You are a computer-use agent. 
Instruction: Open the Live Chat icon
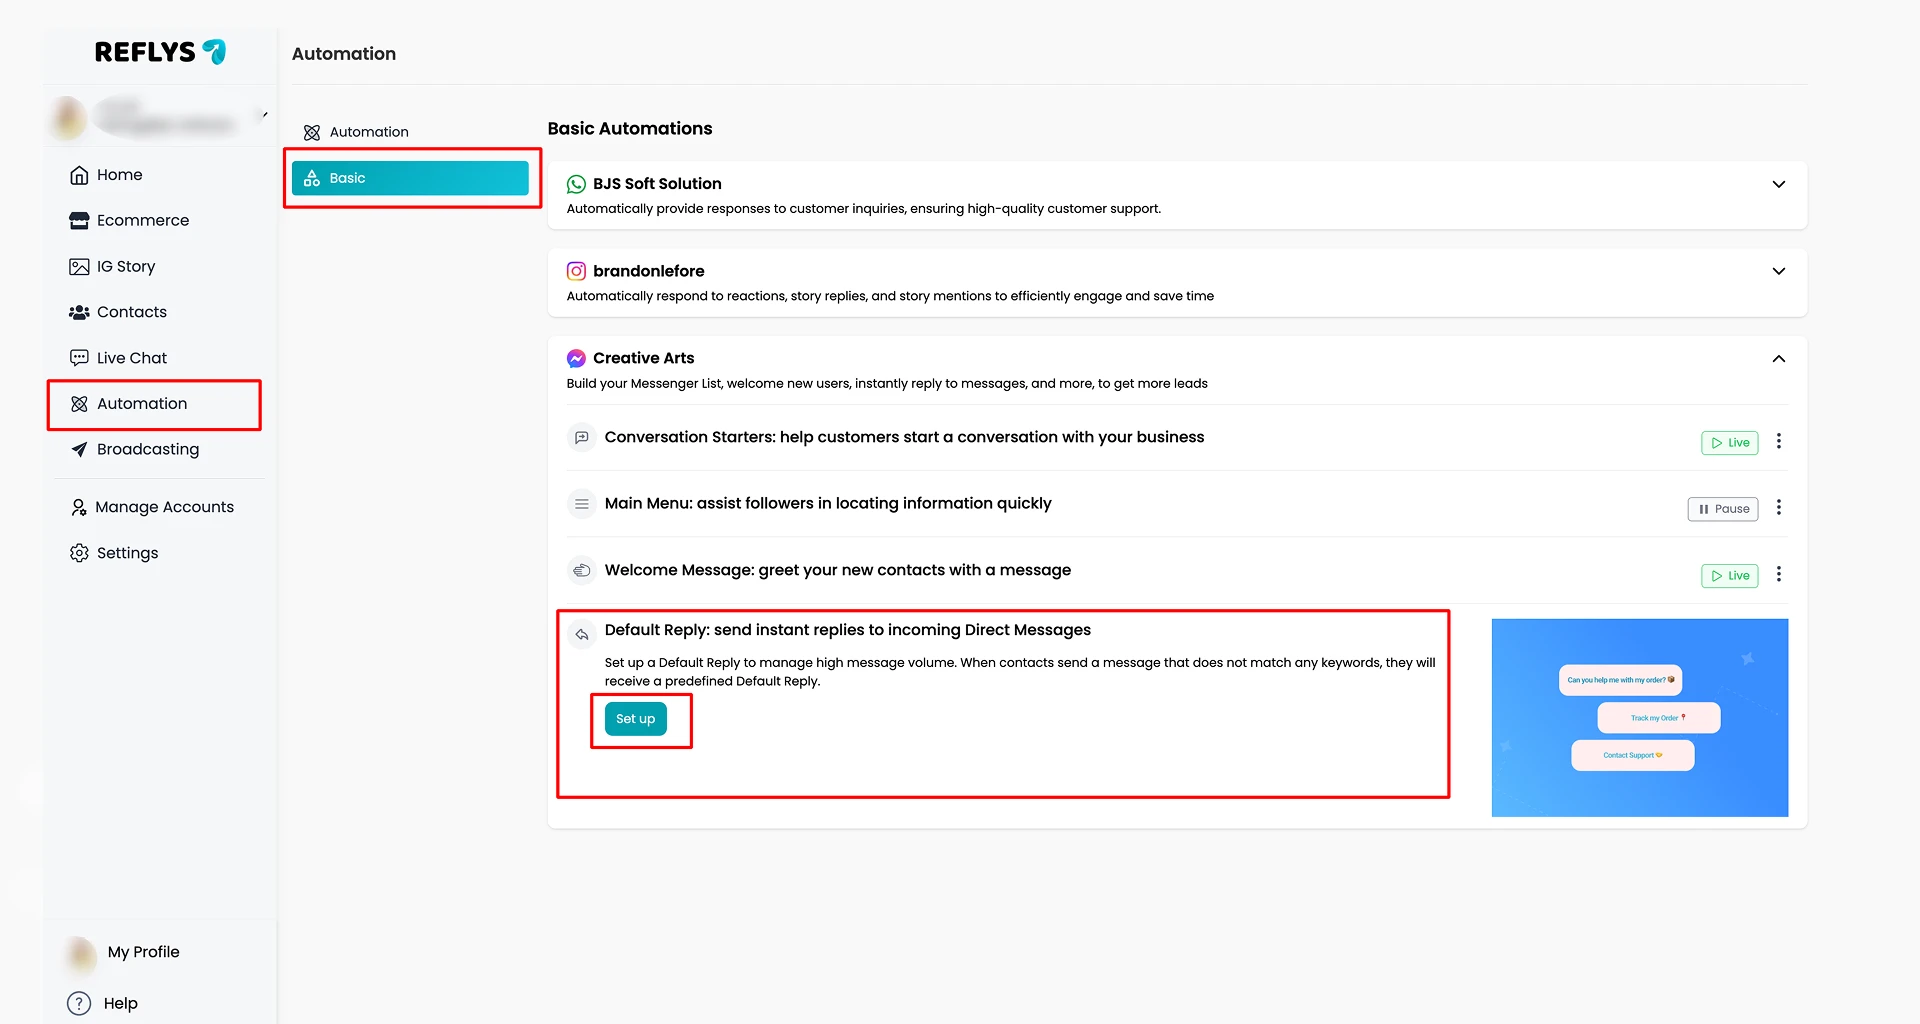pyautogui.click(x=79, y=358)
